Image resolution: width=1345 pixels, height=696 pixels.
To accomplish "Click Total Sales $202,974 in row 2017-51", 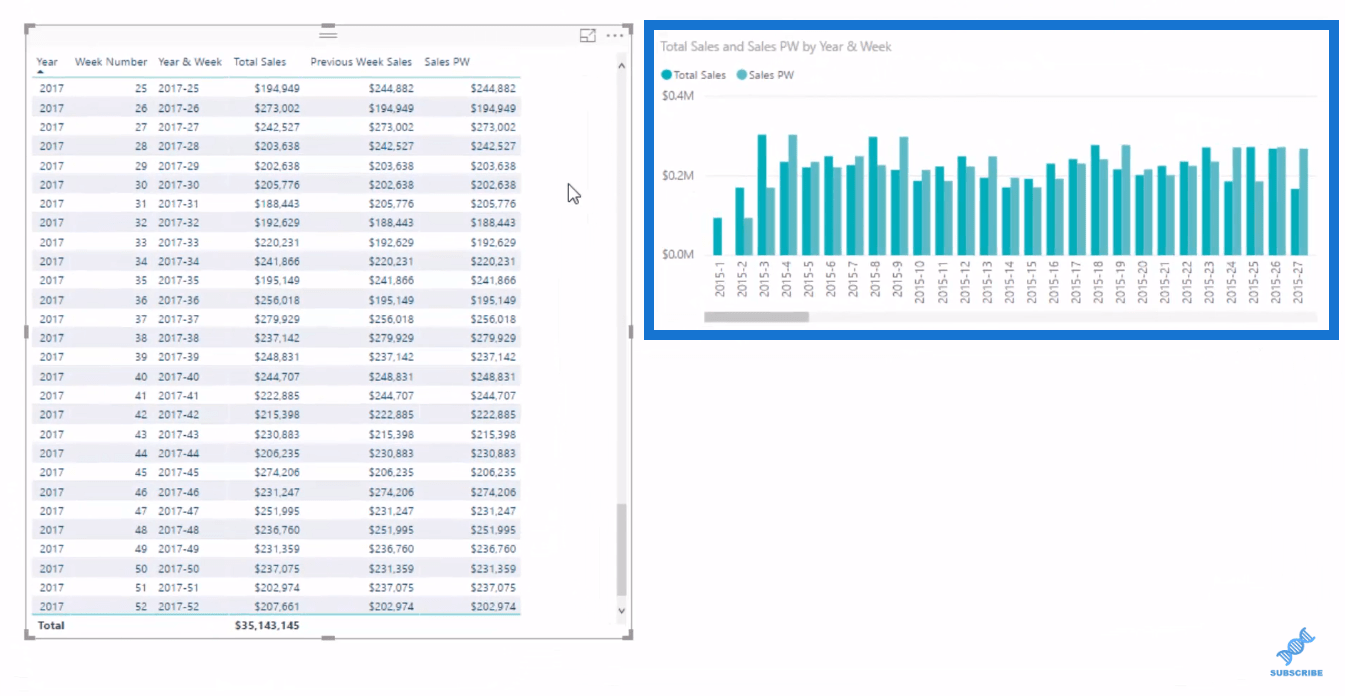I will (x=278, y=588).
